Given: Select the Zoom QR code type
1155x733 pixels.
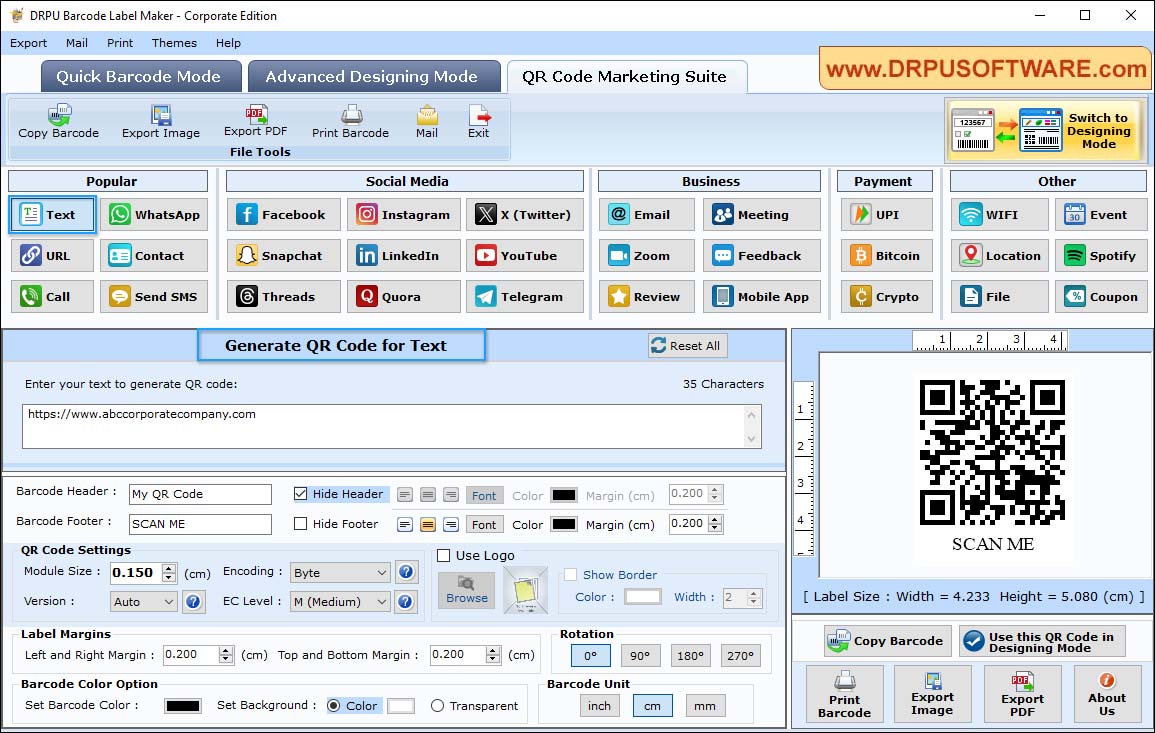Looking at the screenshot, I should [647, 256].
